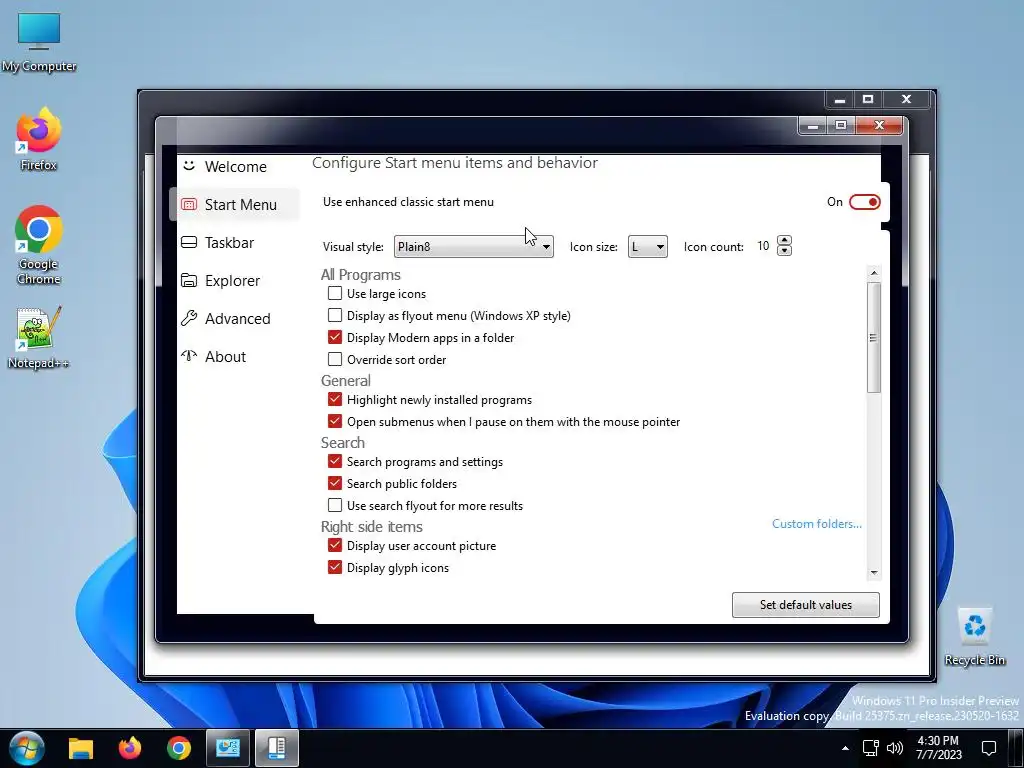
Task: Open the About section
Action: pyautogui.click(x=225, y=357)
